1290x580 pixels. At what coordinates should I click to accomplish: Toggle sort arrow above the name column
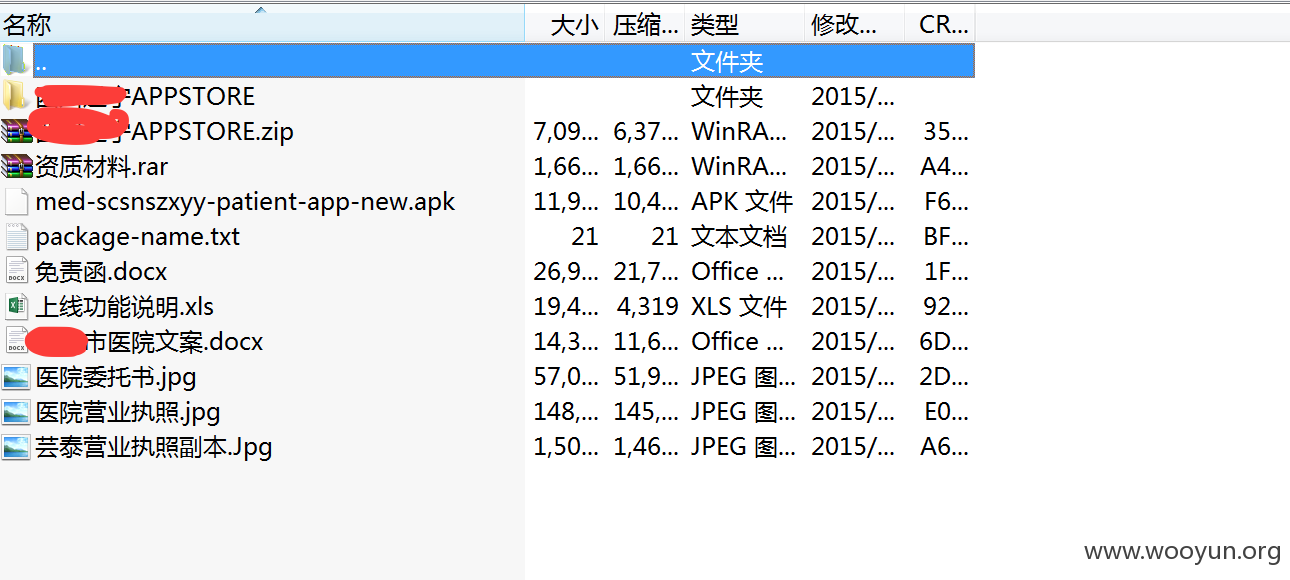point(261,10)
